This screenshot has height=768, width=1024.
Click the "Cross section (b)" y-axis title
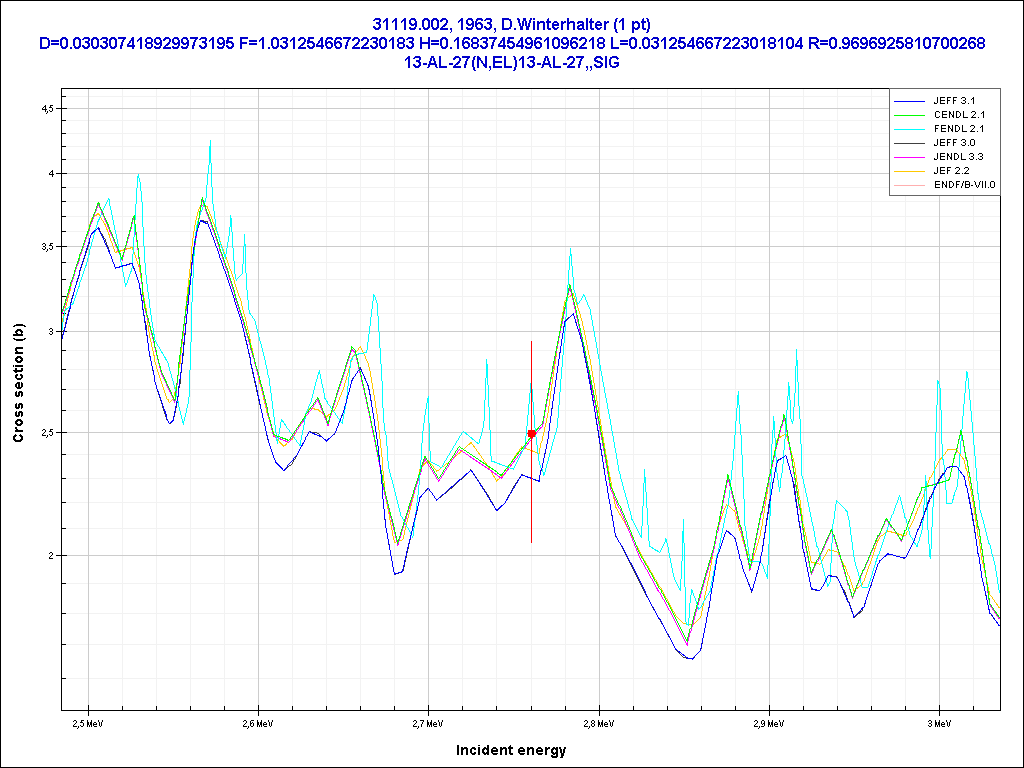[x=18, y=383]
